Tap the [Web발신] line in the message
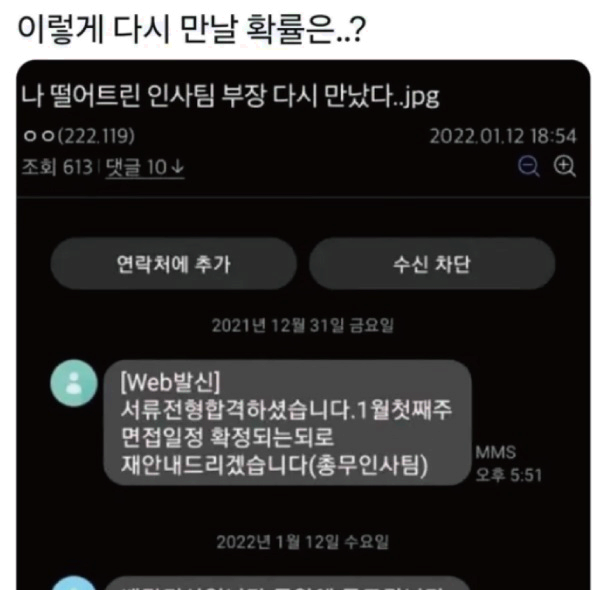 170,382
